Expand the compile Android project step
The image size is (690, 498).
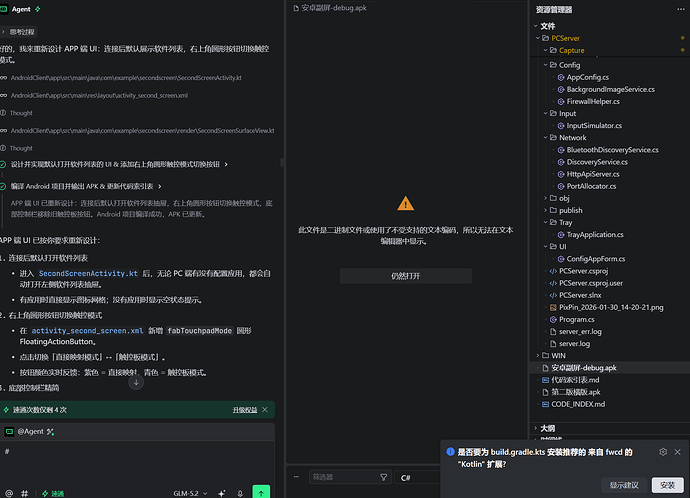point(86,187)
